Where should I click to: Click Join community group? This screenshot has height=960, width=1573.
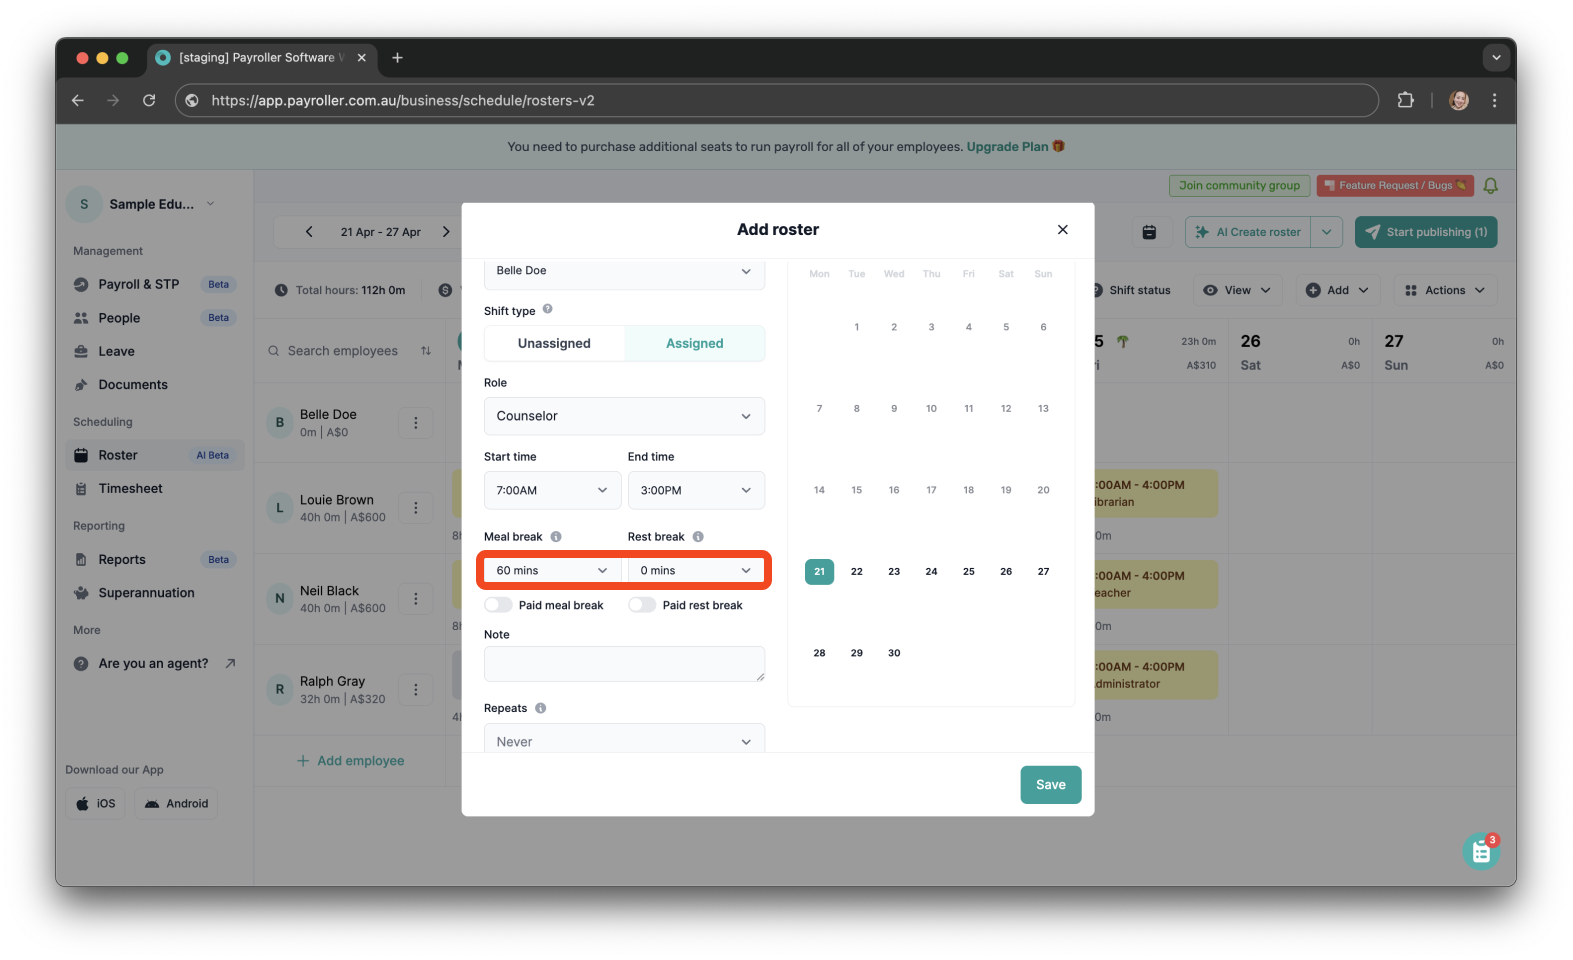coord(1239,186)
